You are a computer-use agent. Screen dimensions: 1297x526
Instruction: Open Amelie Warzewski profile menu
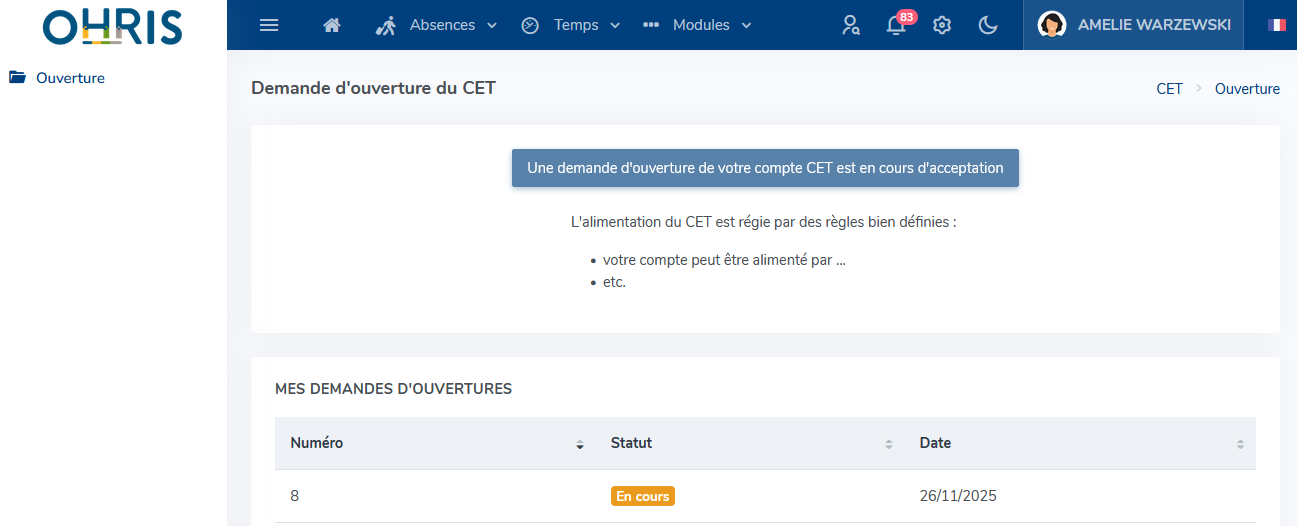coord(1134,25)
